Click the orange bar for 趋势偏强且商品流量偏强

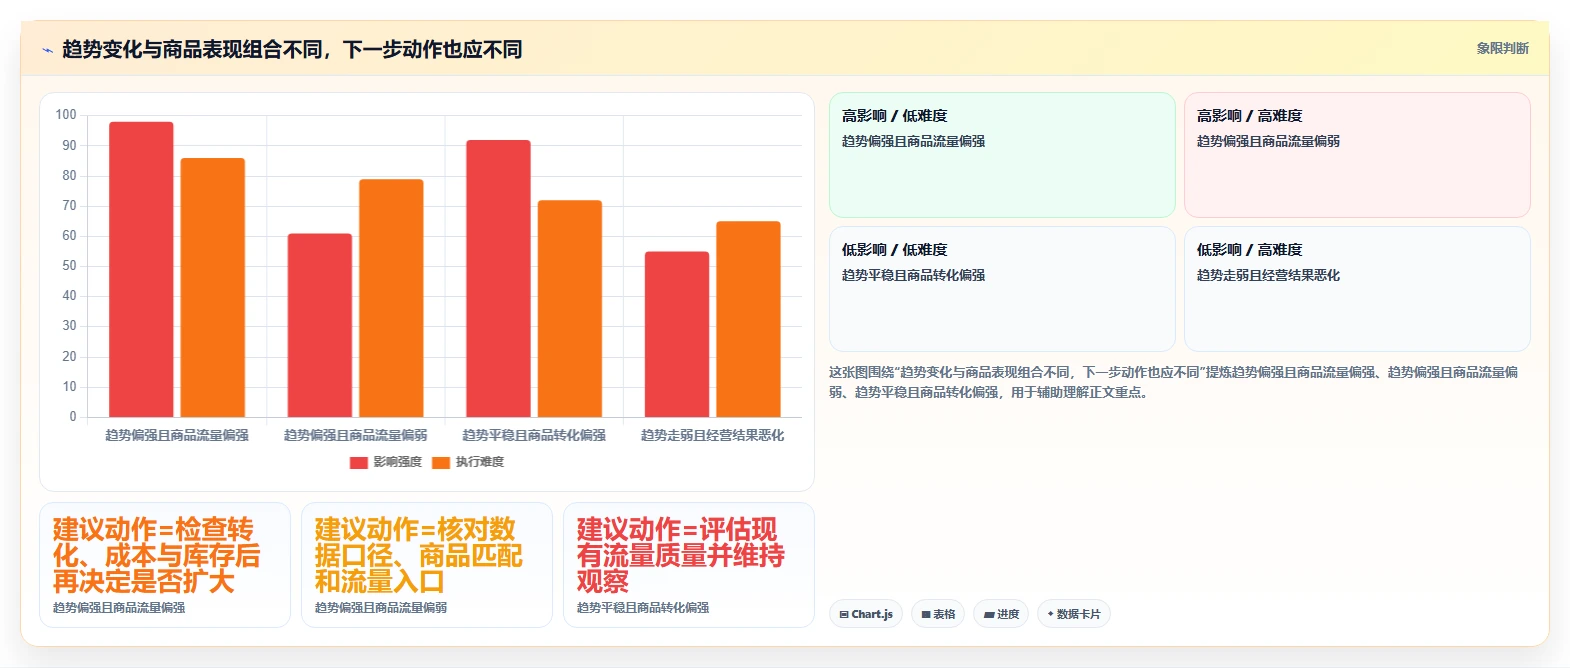pos(213,287)
